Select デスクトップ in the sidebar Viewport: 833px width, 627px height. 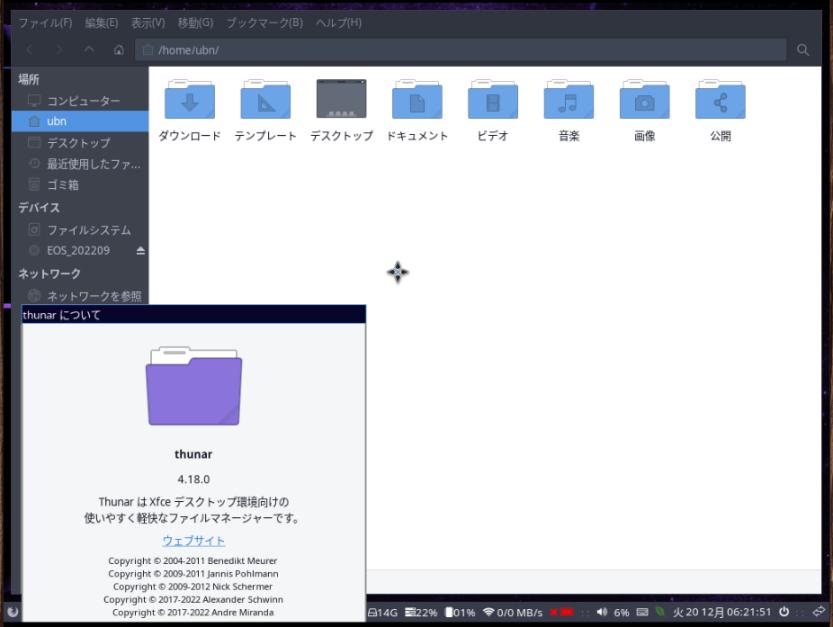(x=80, y=142)
